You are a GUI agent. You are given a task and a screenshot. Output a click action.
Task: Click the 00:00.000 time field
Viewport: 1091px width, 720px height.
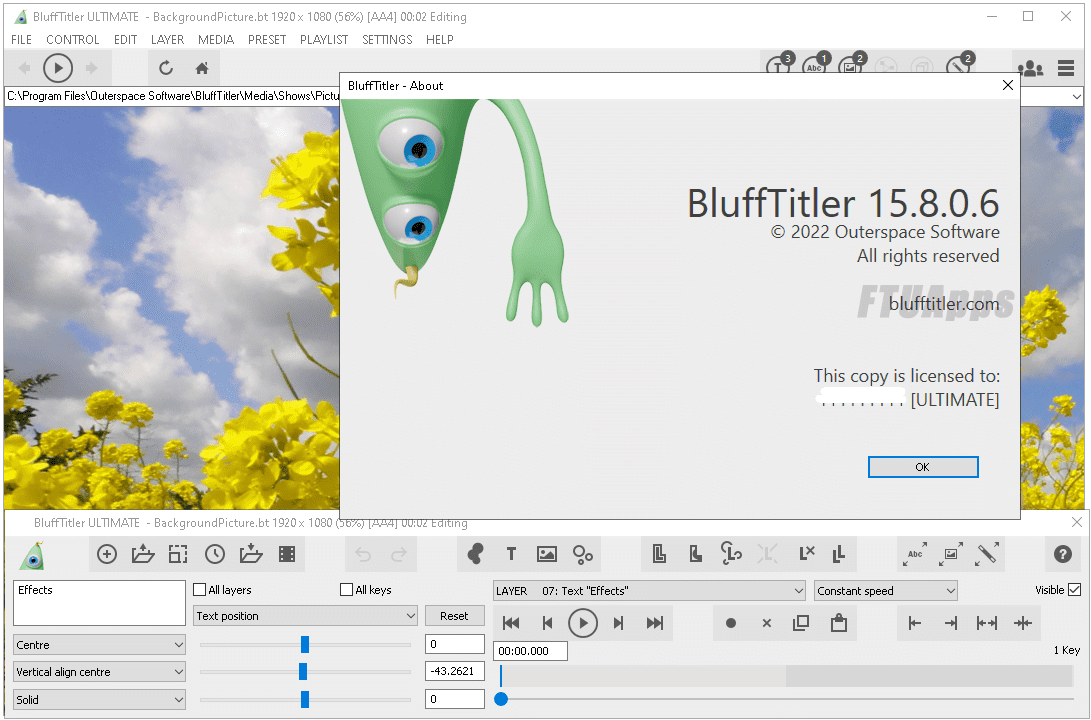[530, 651]
